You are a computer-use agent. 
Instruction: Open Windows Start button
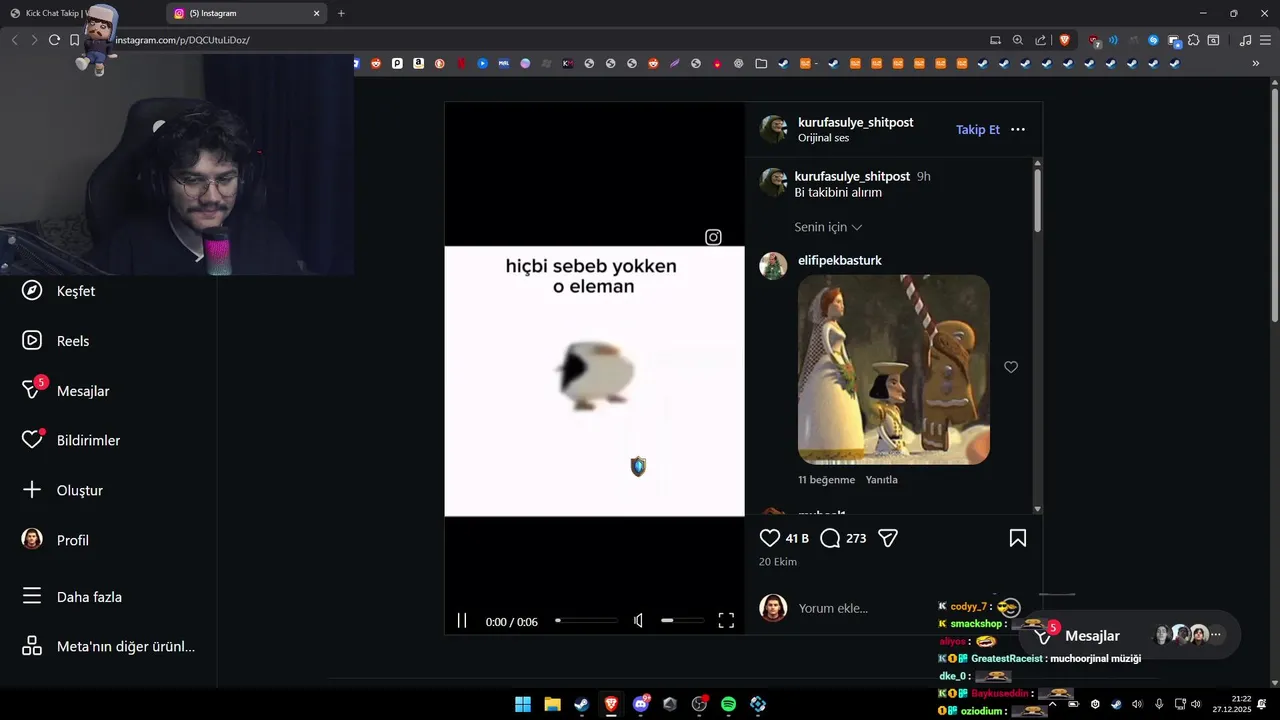(523, 704)
